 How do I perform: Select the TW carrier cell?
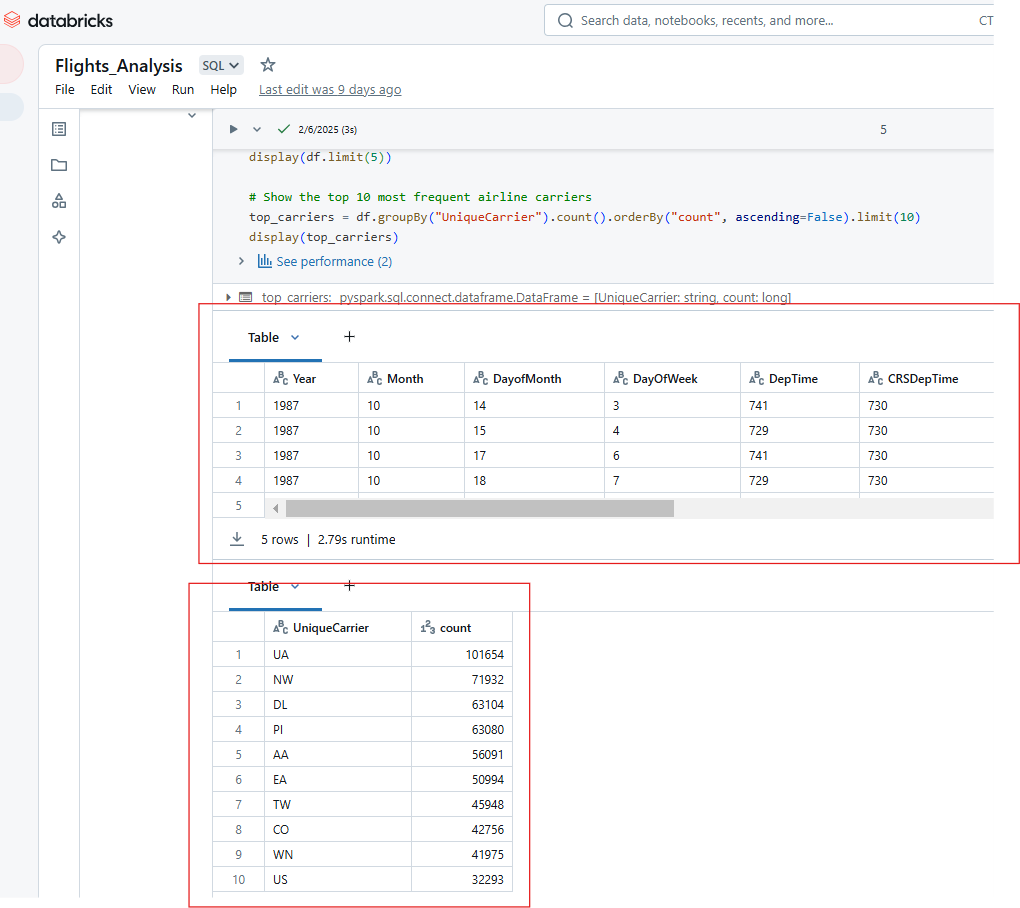338,805
